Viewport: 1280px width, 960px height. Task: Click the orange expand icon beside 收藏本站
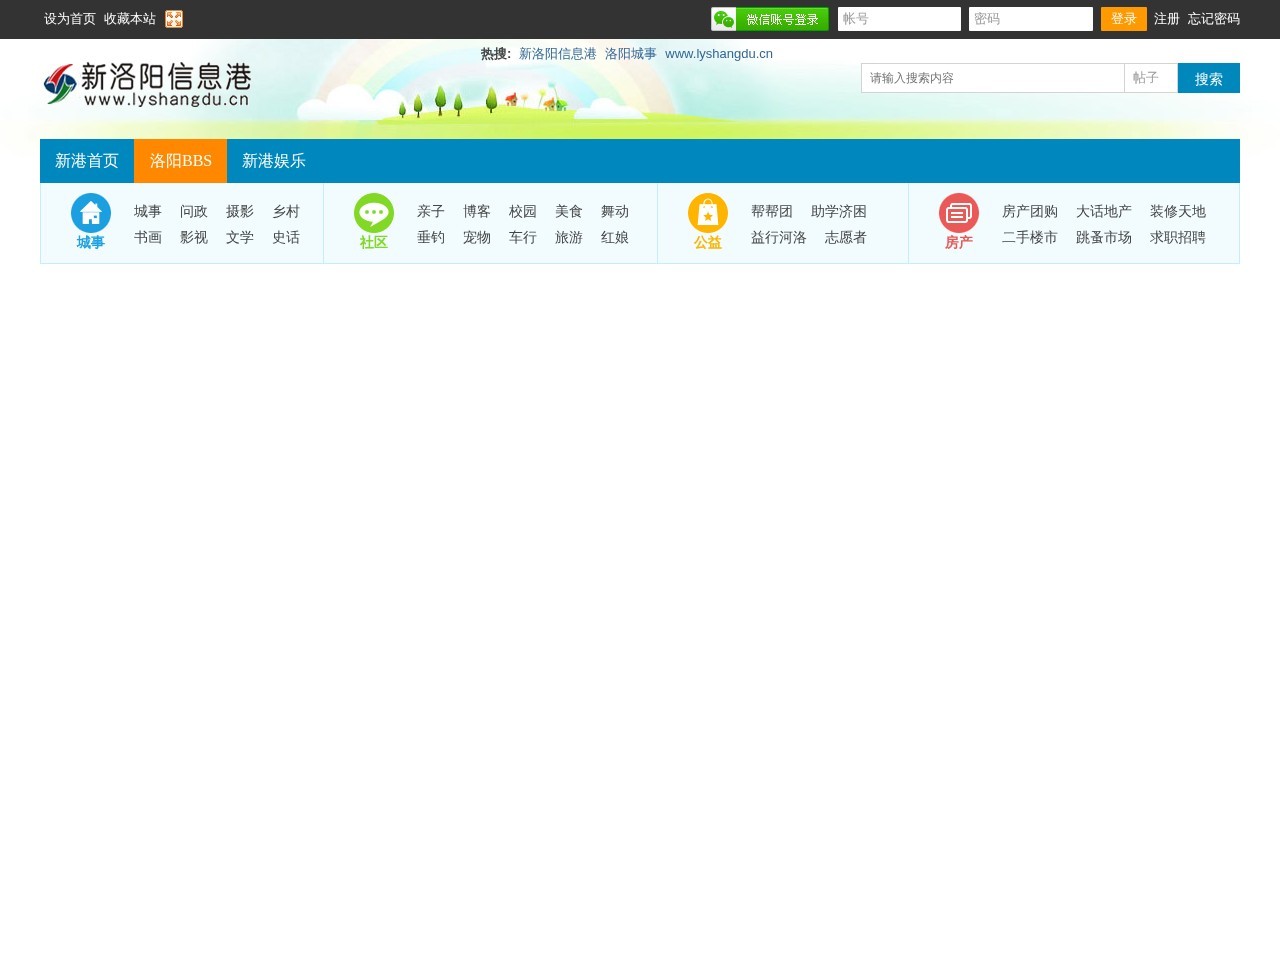point(173,18)
